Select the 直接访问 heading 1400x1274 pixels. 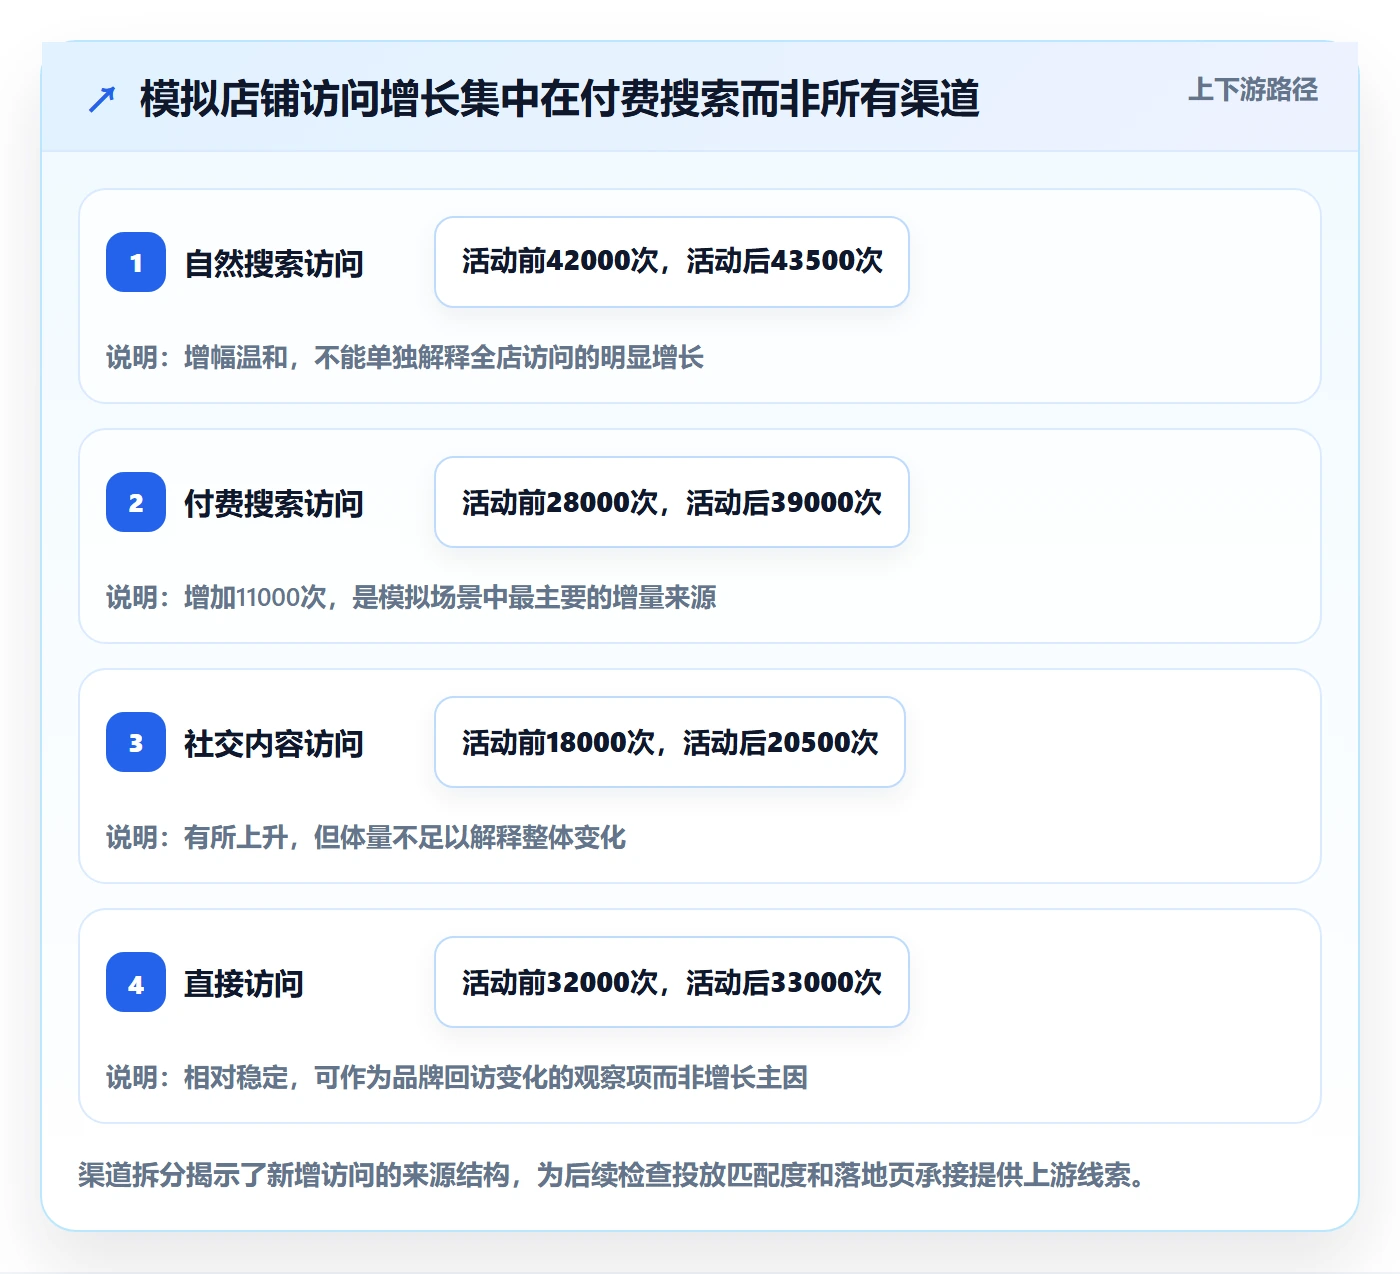(x=244, y=984)
